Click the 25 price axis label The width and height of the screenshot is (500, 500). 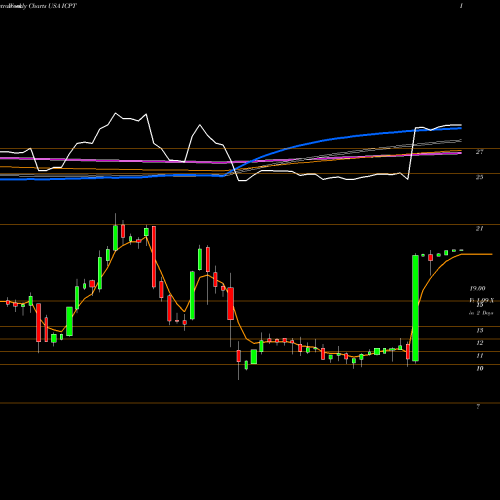click(479, 177)
